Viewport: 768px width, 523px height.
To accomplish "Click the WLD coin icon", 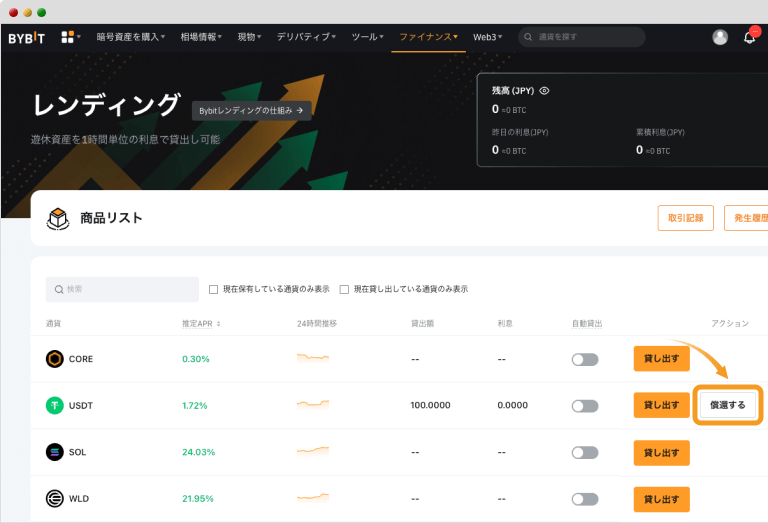I will pos(54,499).
